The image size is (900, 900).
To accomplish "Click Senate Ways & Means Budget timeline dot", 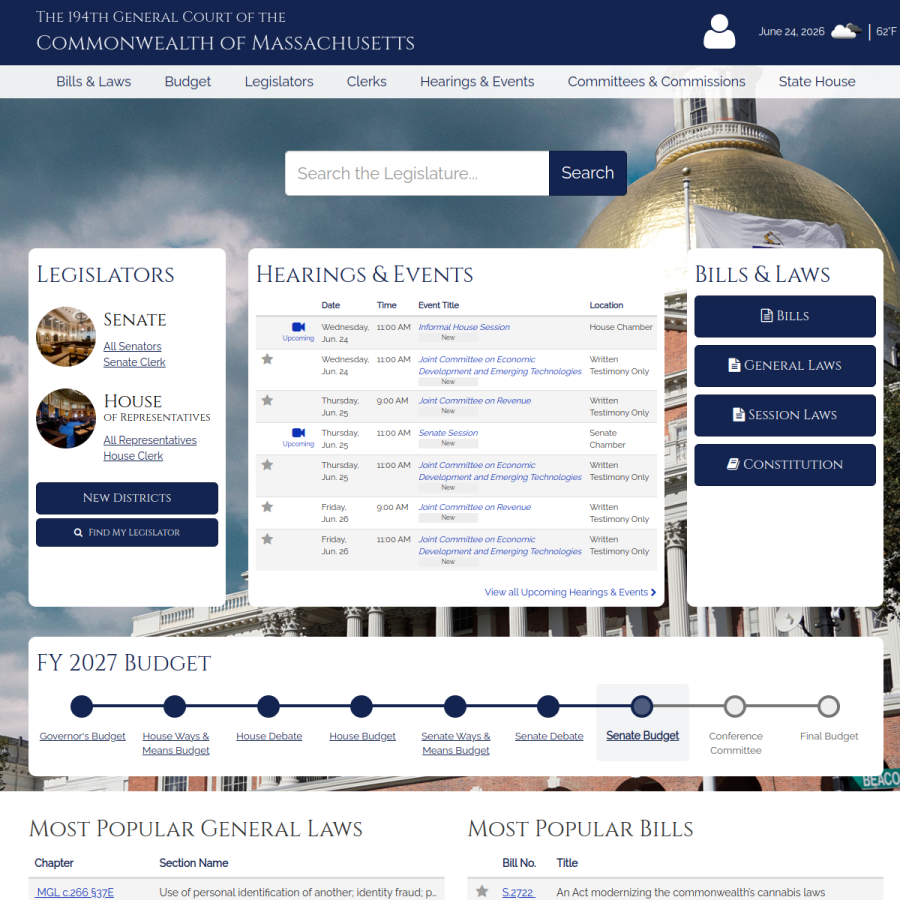I will (x=455, y=707).
